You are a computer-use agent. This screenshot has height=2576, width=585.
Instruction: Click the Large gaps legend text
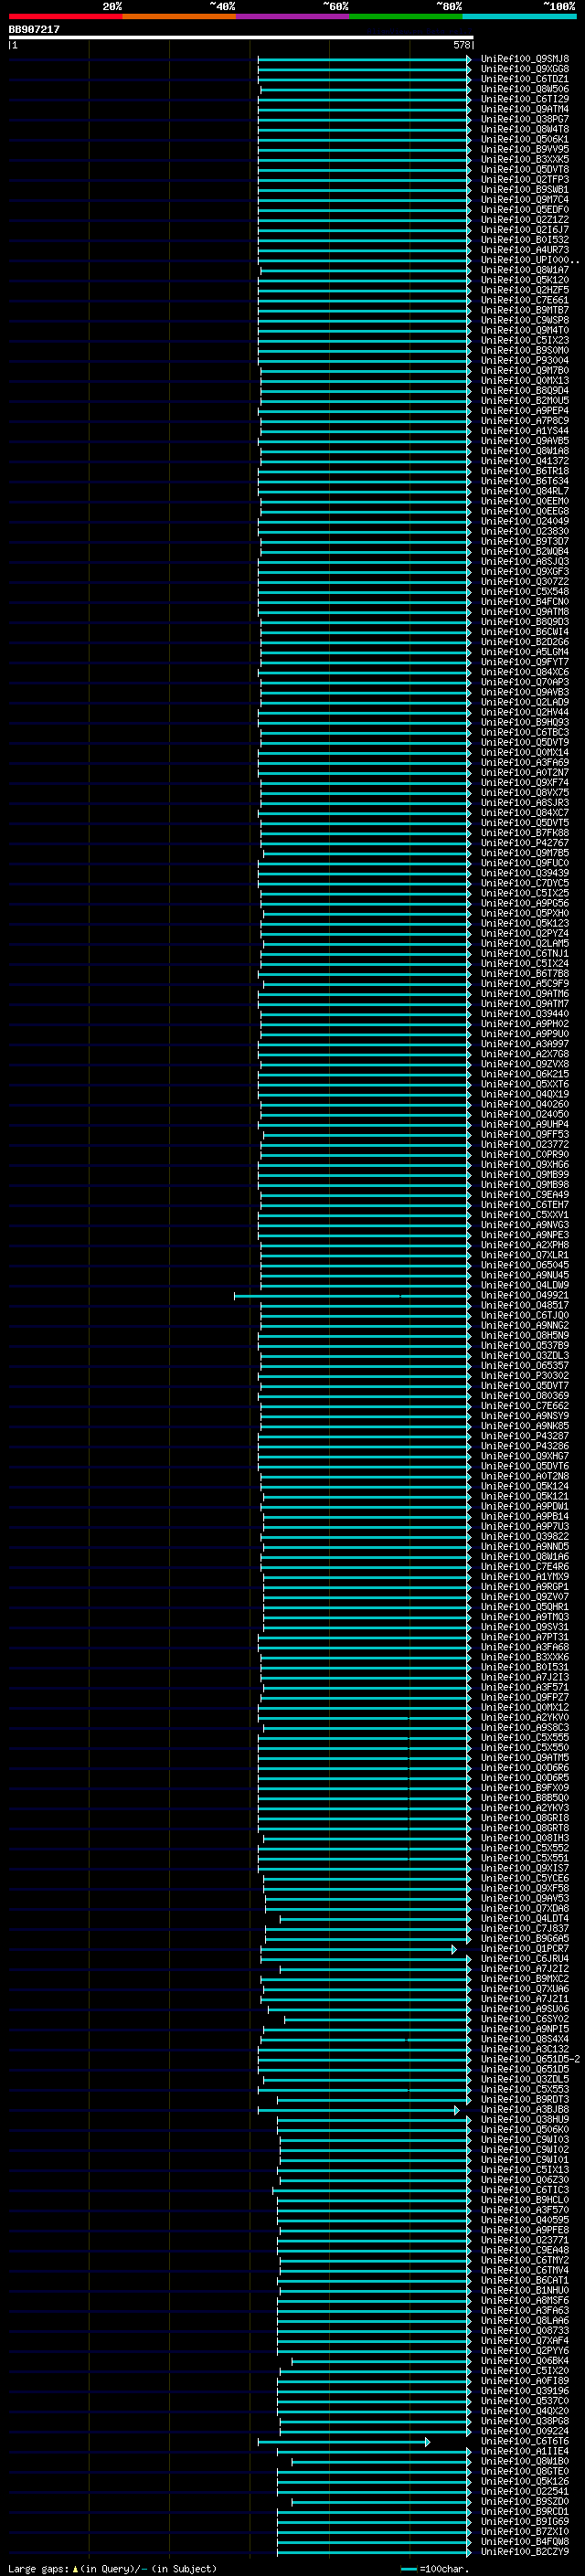click(112, 2569)
